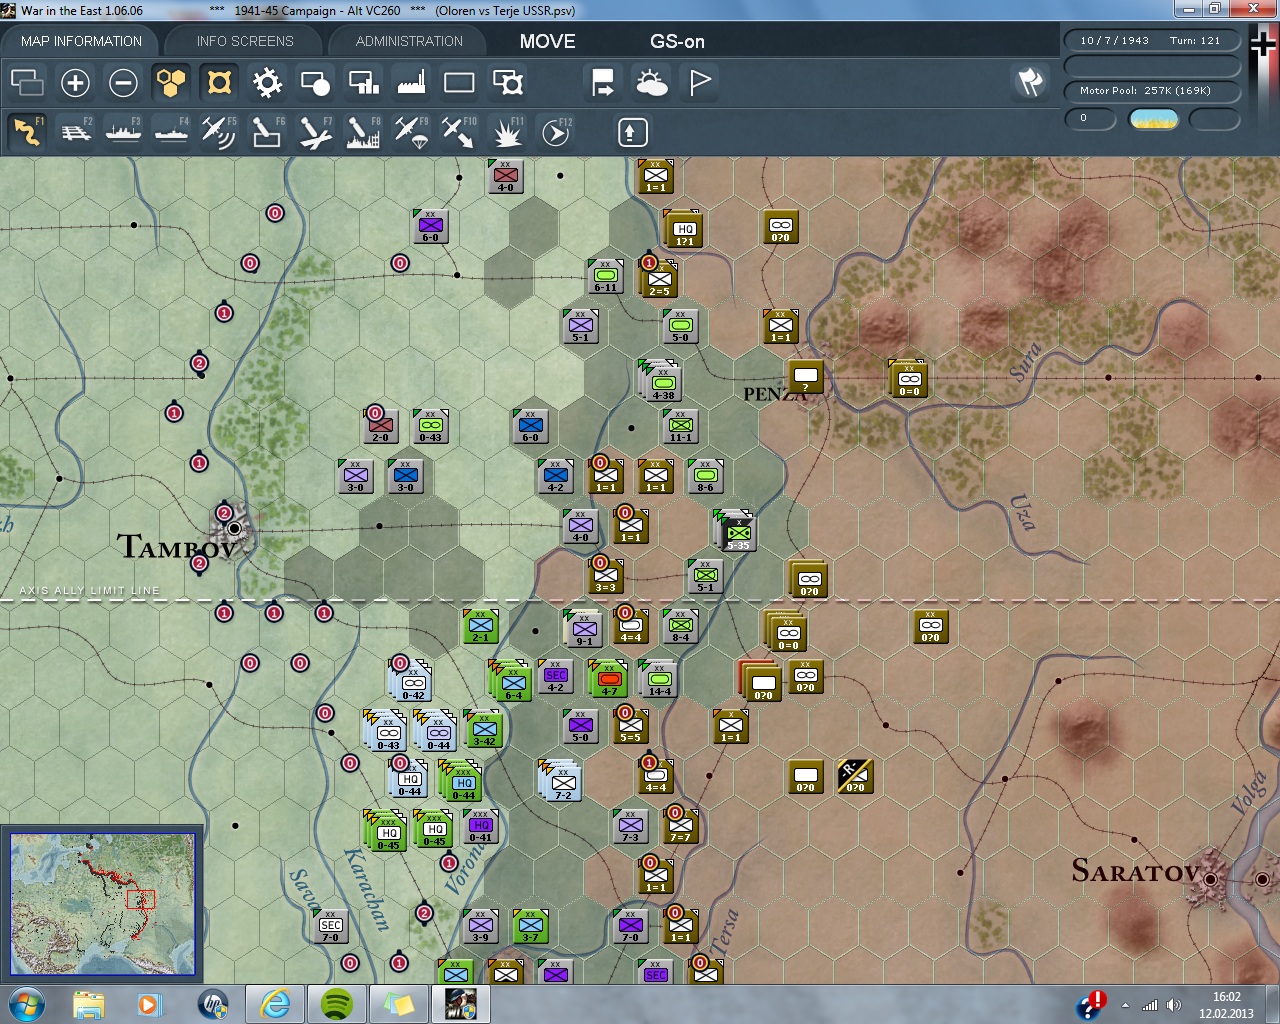Select the F10 air transfer mode
Viewport: 1280px width, 1024px height.
(x=459, y=132)
